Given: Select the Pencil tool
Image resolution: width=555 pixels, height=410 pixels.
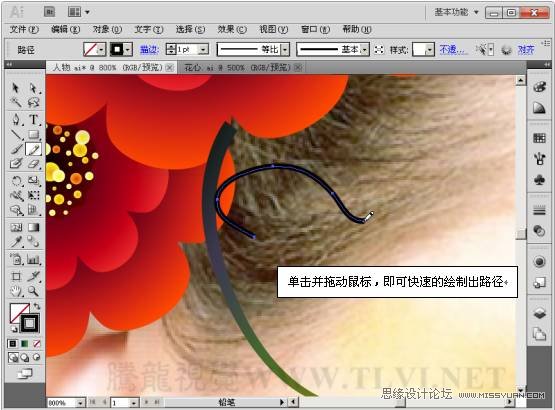Looking at the screenshot, I should click(34, 149).
